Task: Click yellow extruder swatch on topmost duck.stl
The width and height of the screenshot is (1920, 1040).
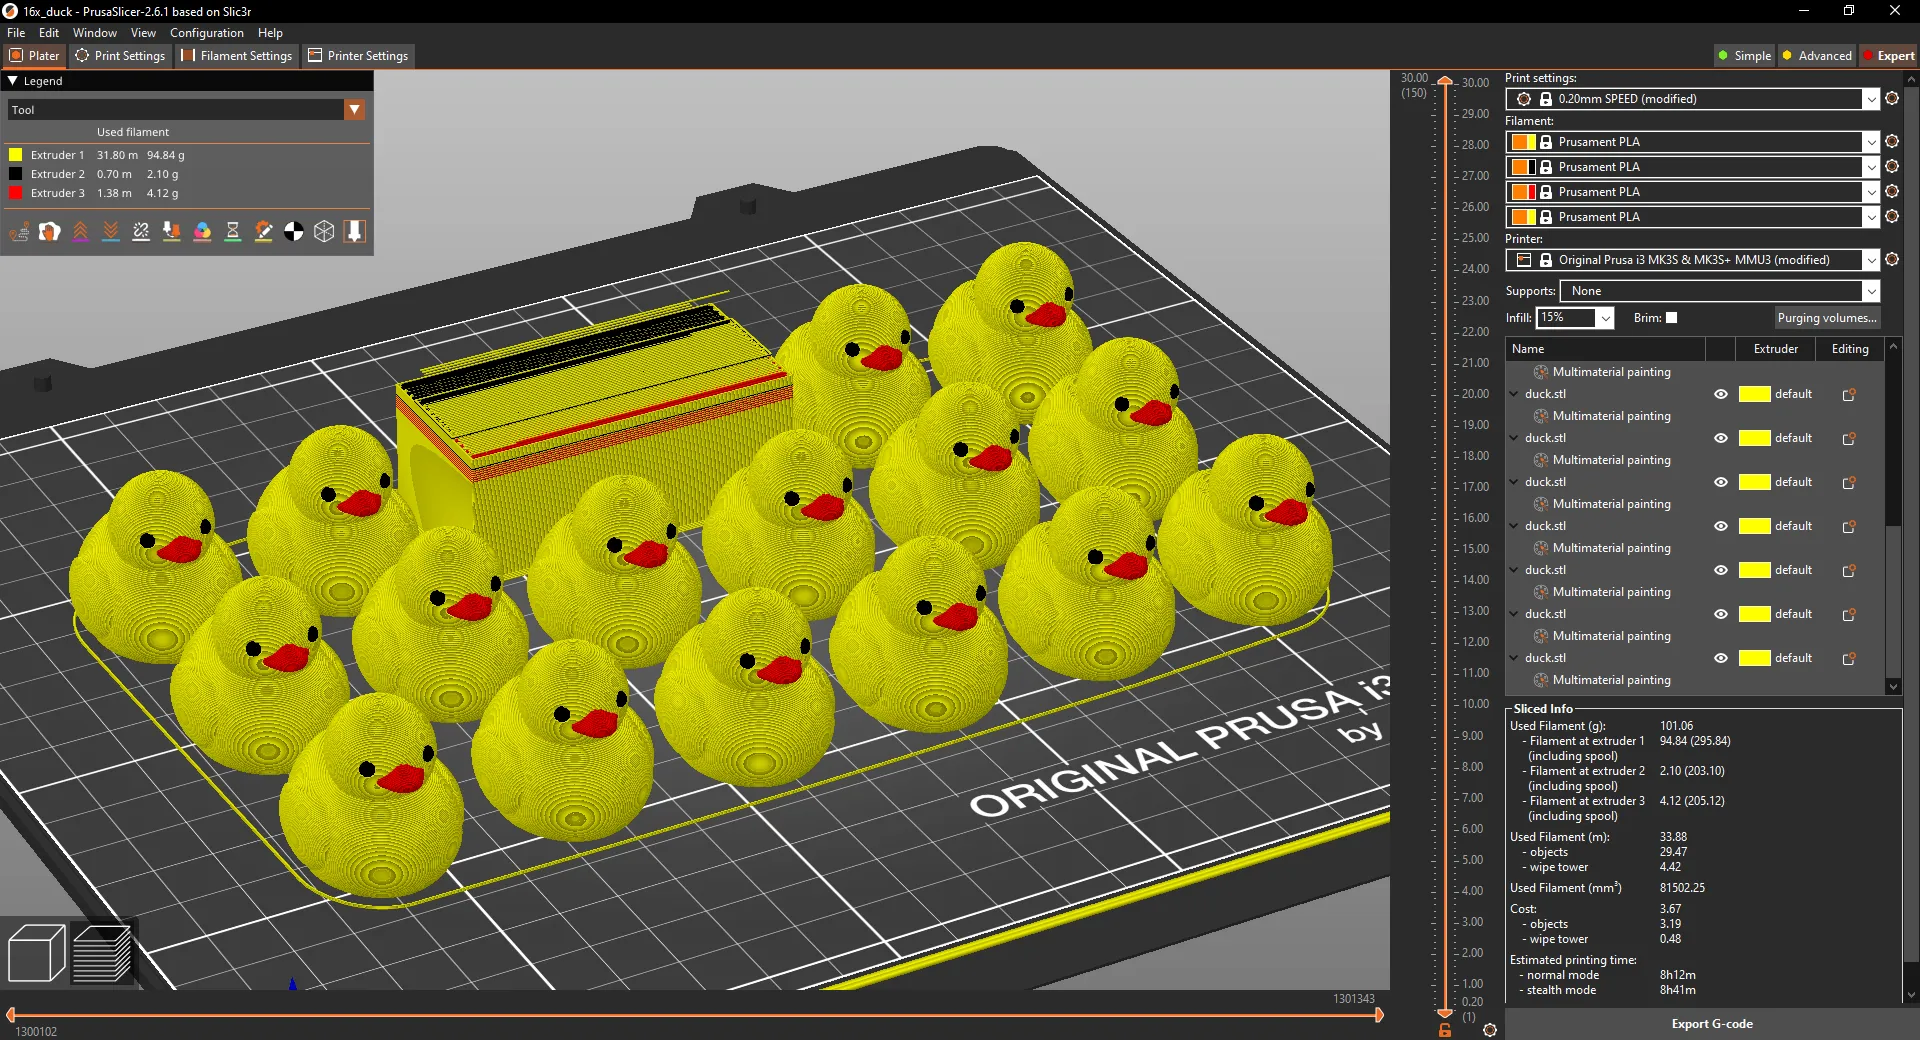Action: point(1755,394)
